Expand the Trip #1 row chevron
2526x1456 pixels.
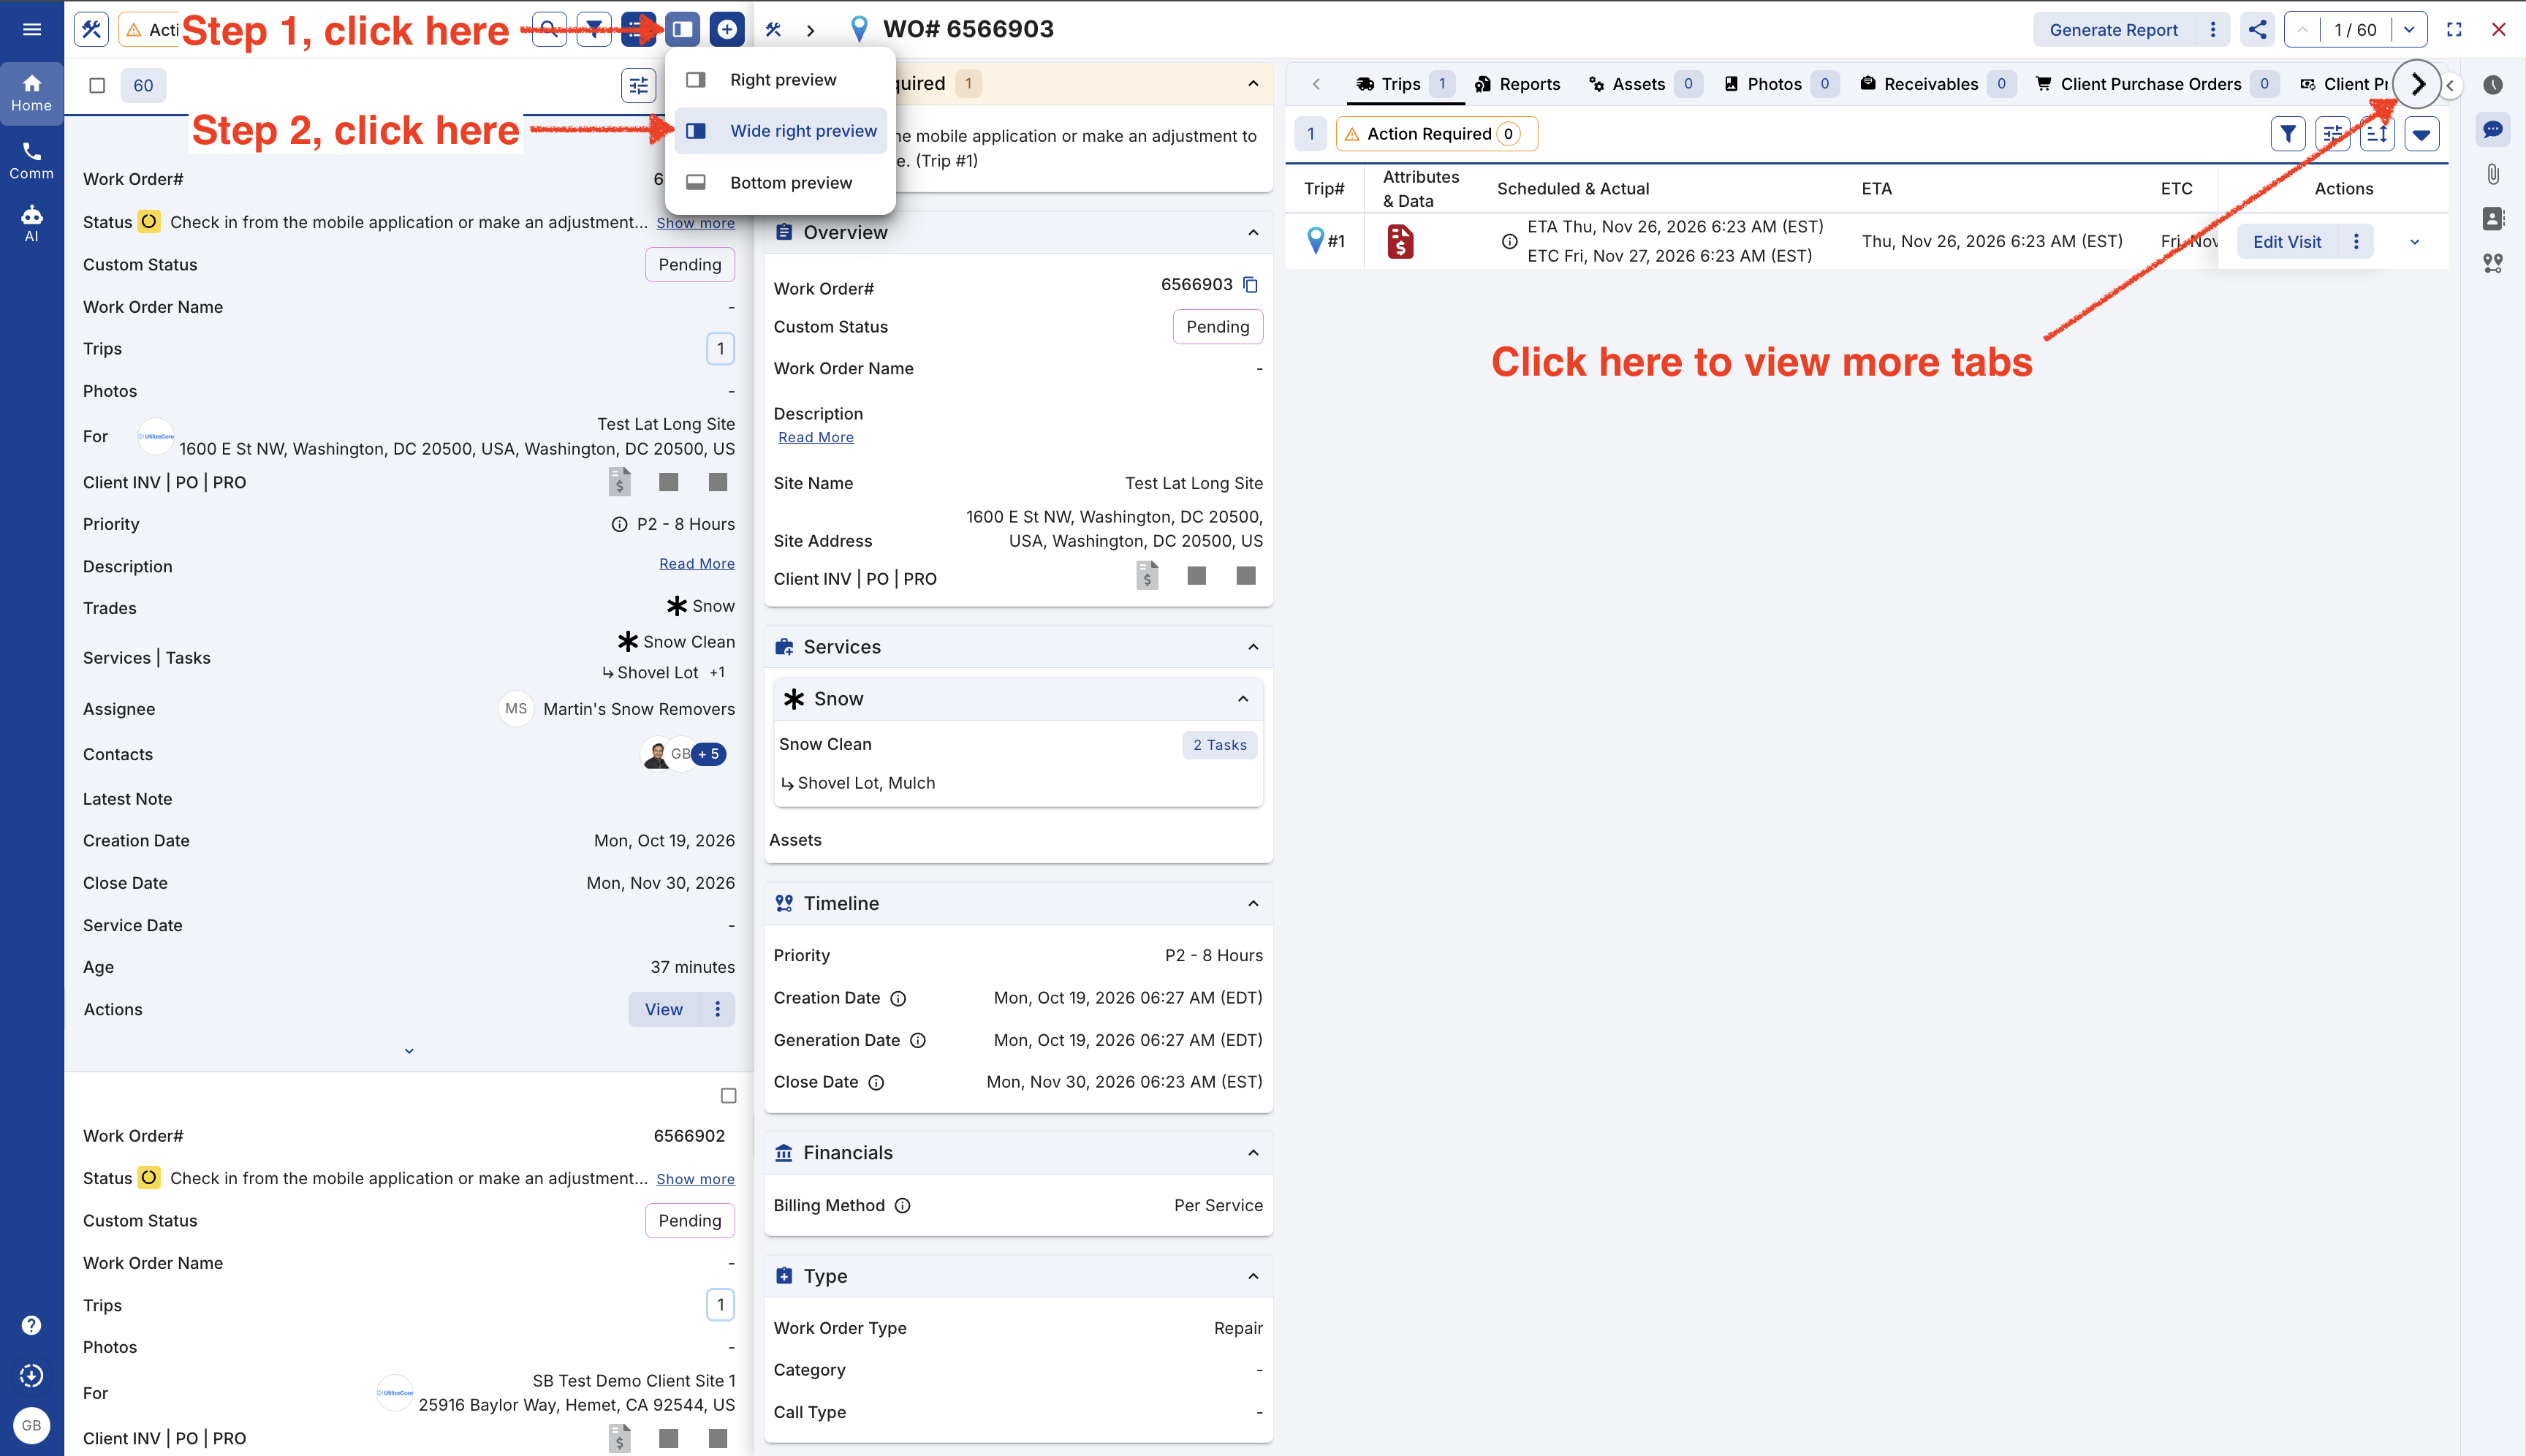click(2414, 242)
